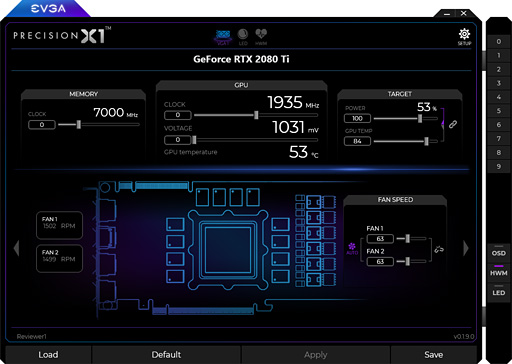Select profile slot 6
This screenshot has width=512, height=364.
click(x=499, y=125)
